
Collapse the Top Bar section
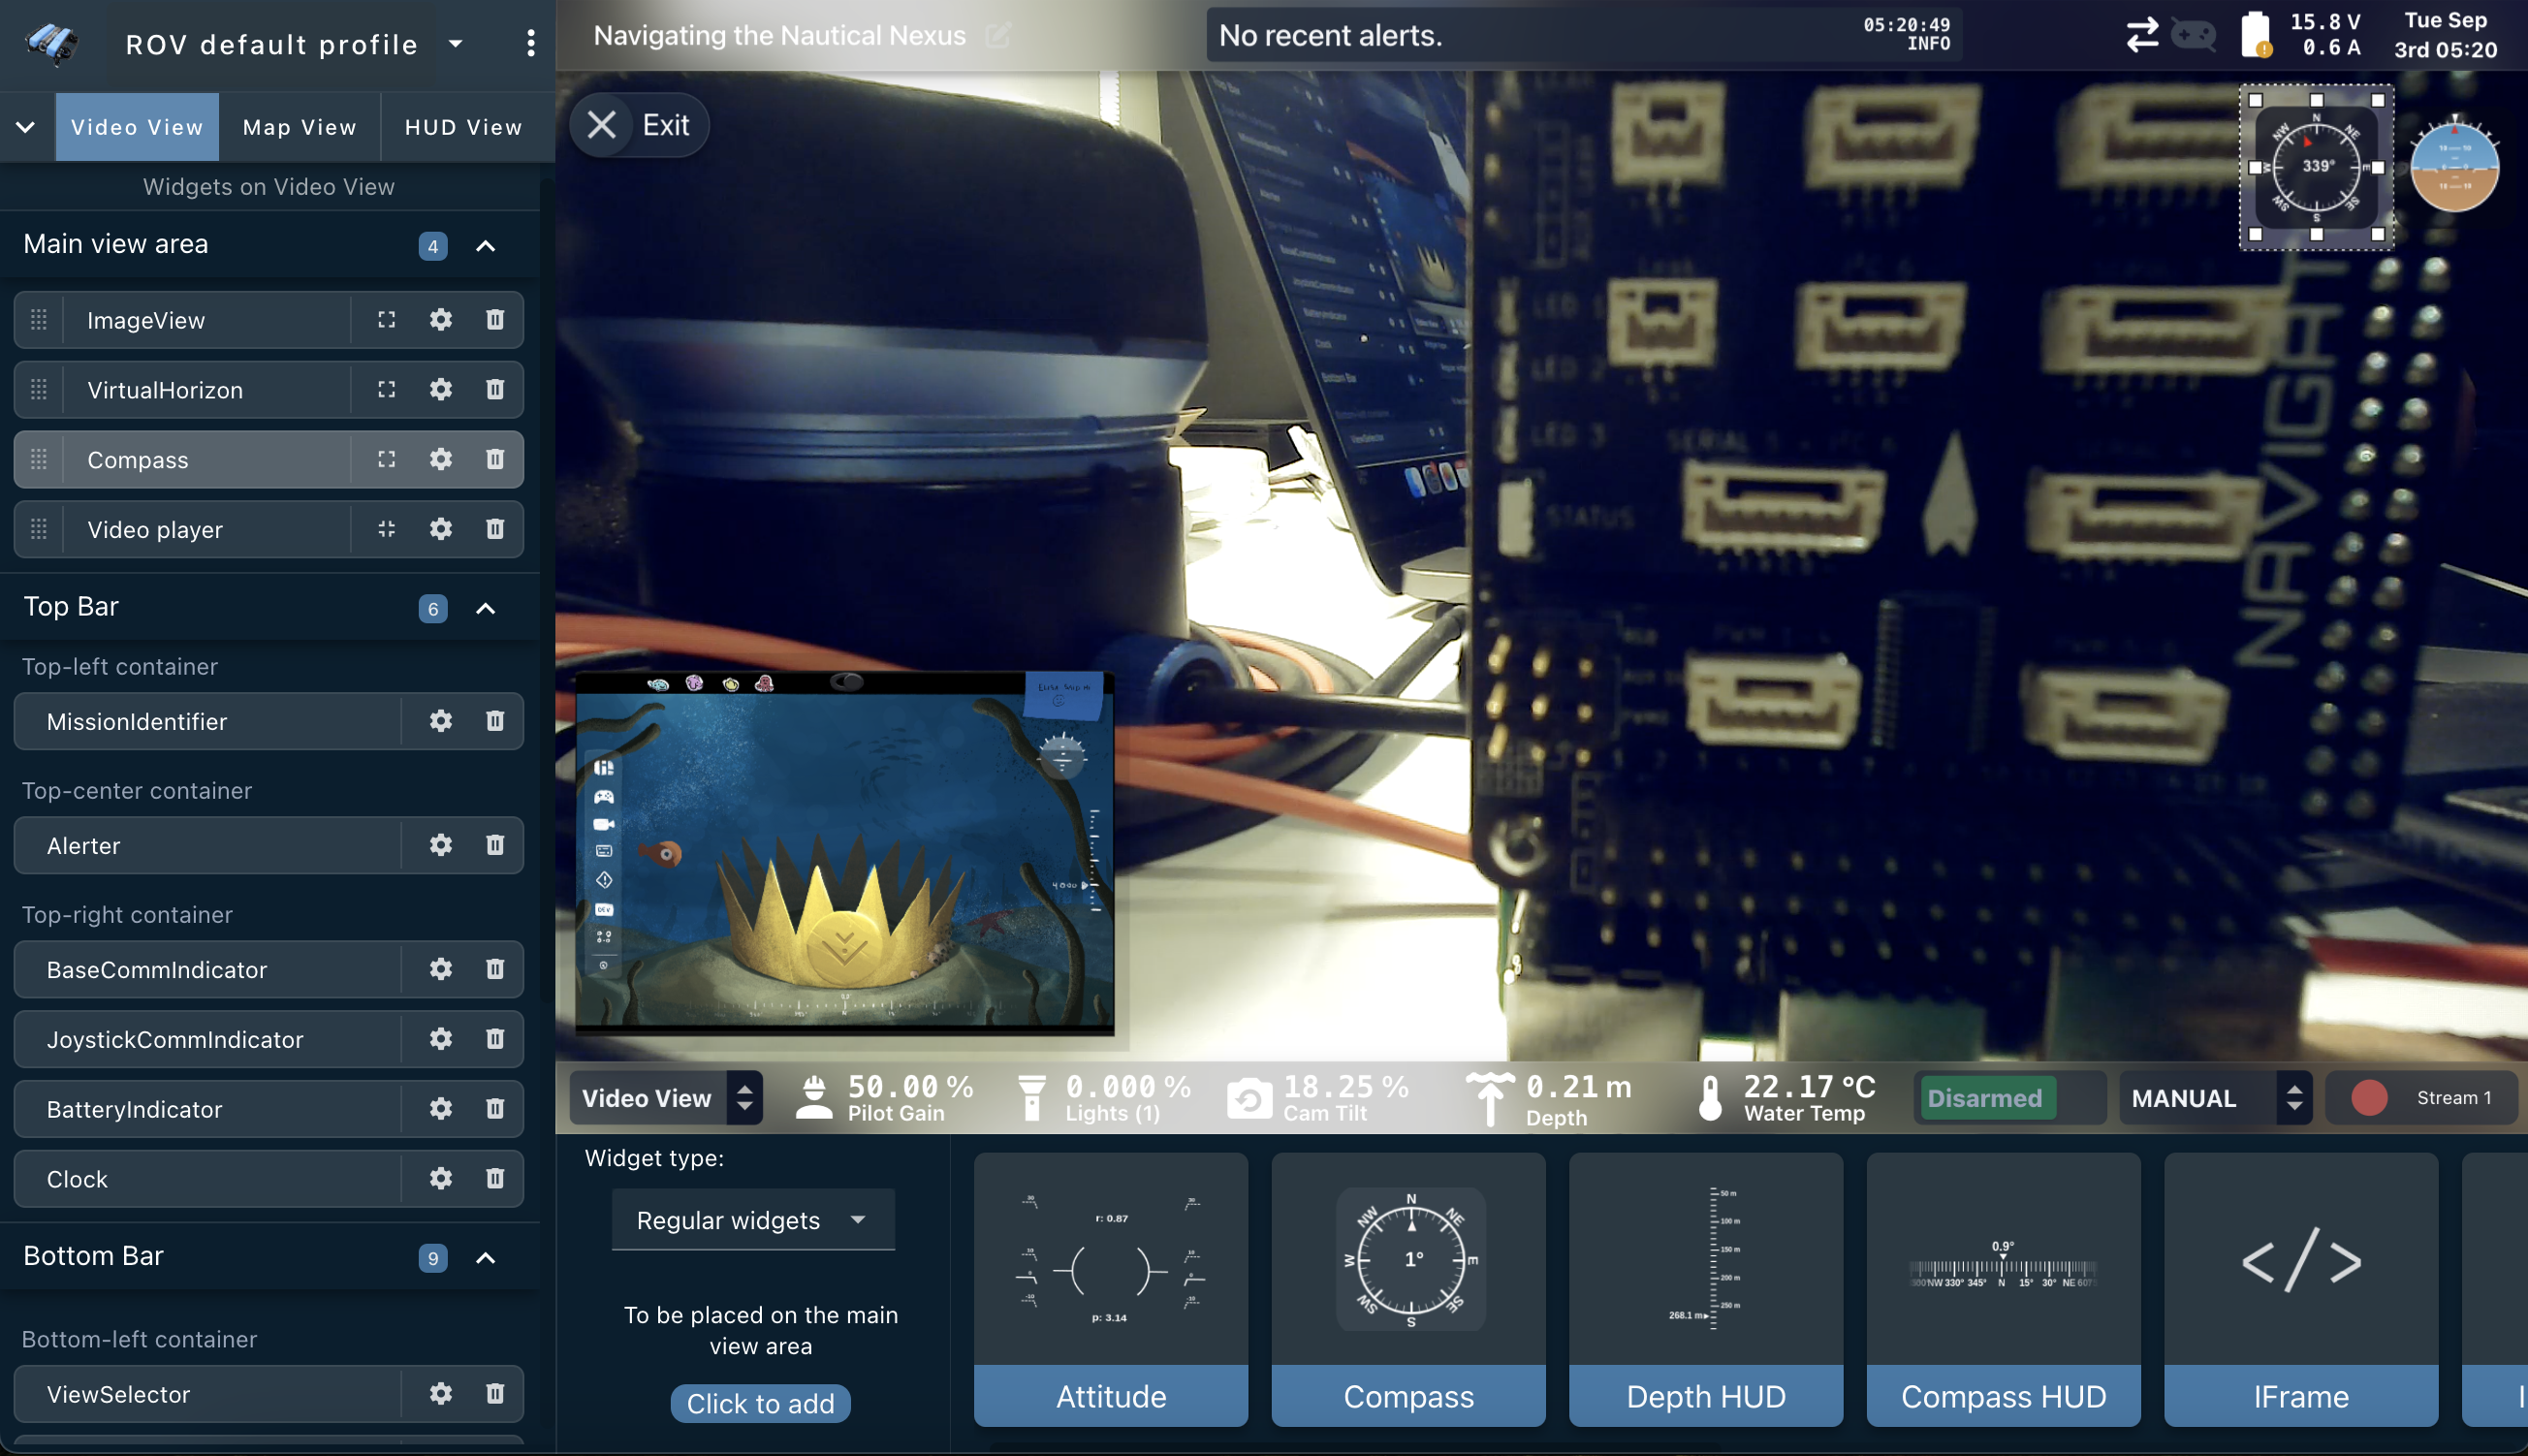(x=487, y=608)
